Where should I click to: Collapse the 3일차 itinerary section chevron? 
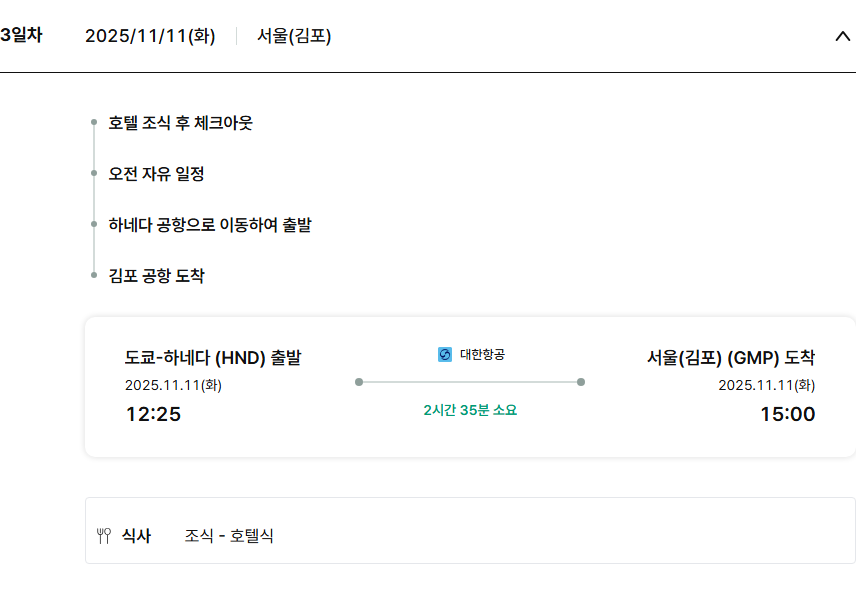tap(841, 36)
